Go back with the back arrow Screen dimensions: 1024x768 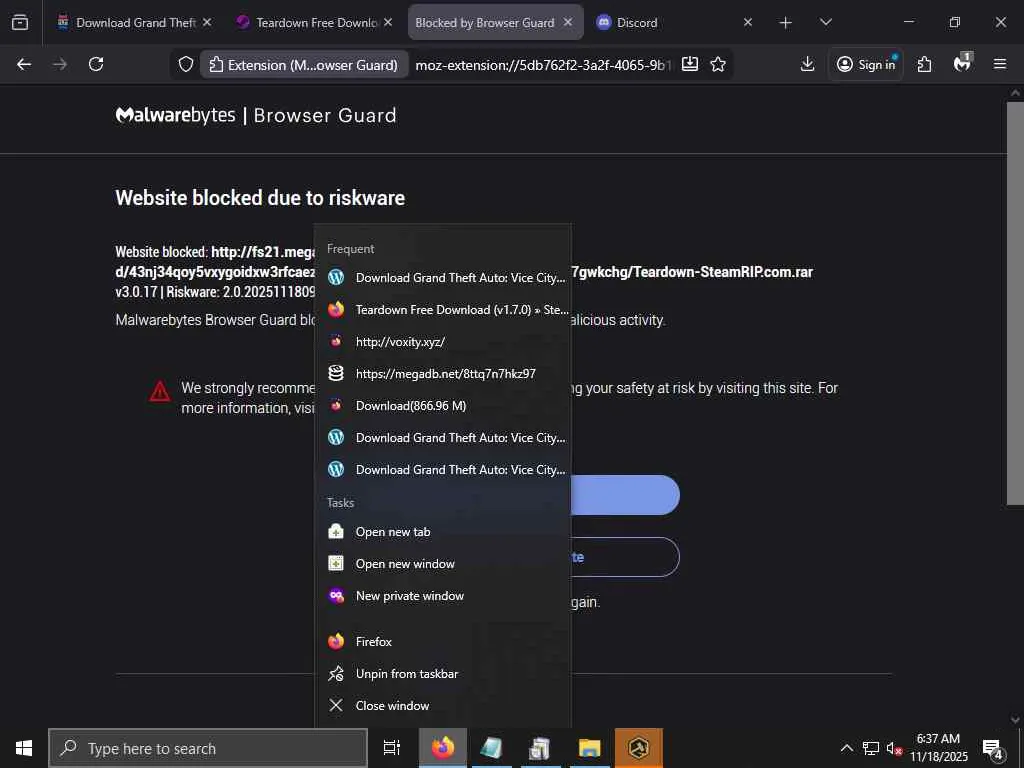click(24, 64)
